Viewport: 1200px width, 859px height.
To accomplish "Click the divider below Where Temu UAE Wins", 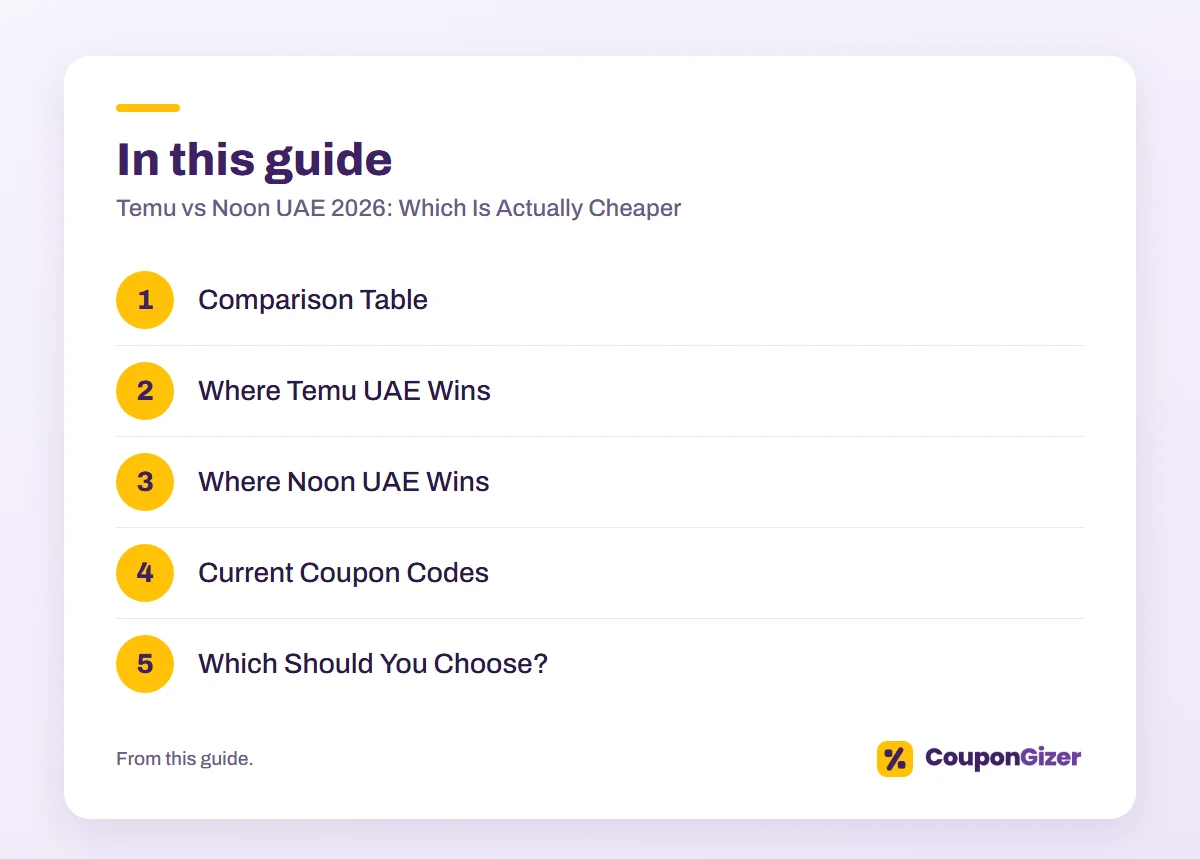I will [x=600, y=437].
